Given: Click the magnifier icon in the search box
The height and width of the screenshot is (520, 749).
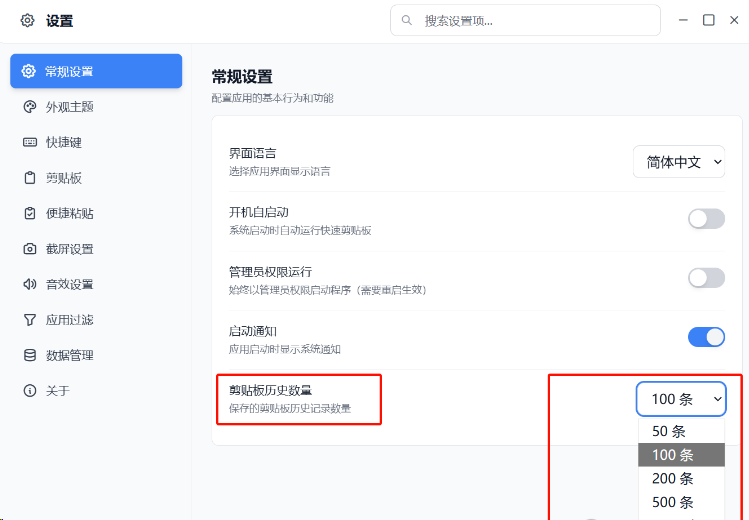Looking at the screenshot, I should pyautogui.click(x=407, y=20).
